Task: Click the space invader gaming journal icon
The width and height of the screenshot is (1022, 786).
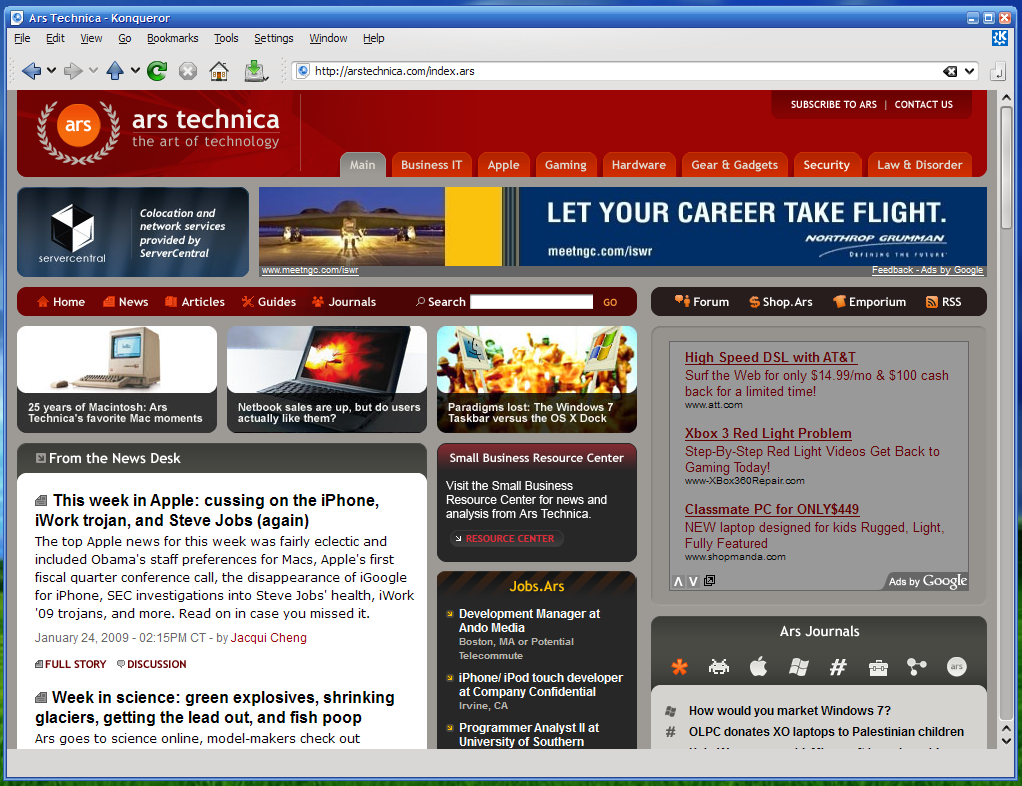Action: [719, 667]
